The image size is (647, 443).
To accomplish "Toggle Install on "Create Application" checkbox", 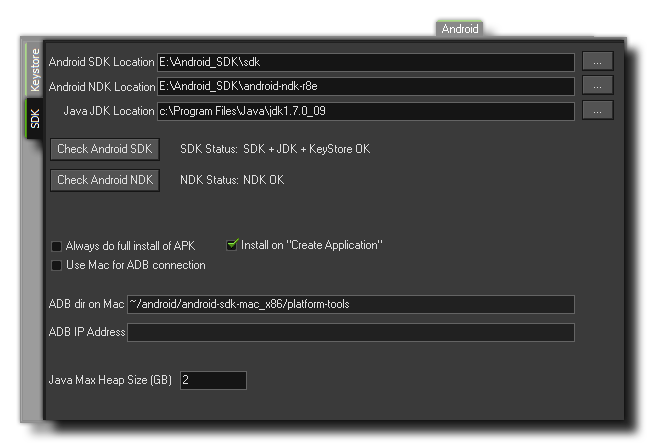I will [x=232, y=244].
